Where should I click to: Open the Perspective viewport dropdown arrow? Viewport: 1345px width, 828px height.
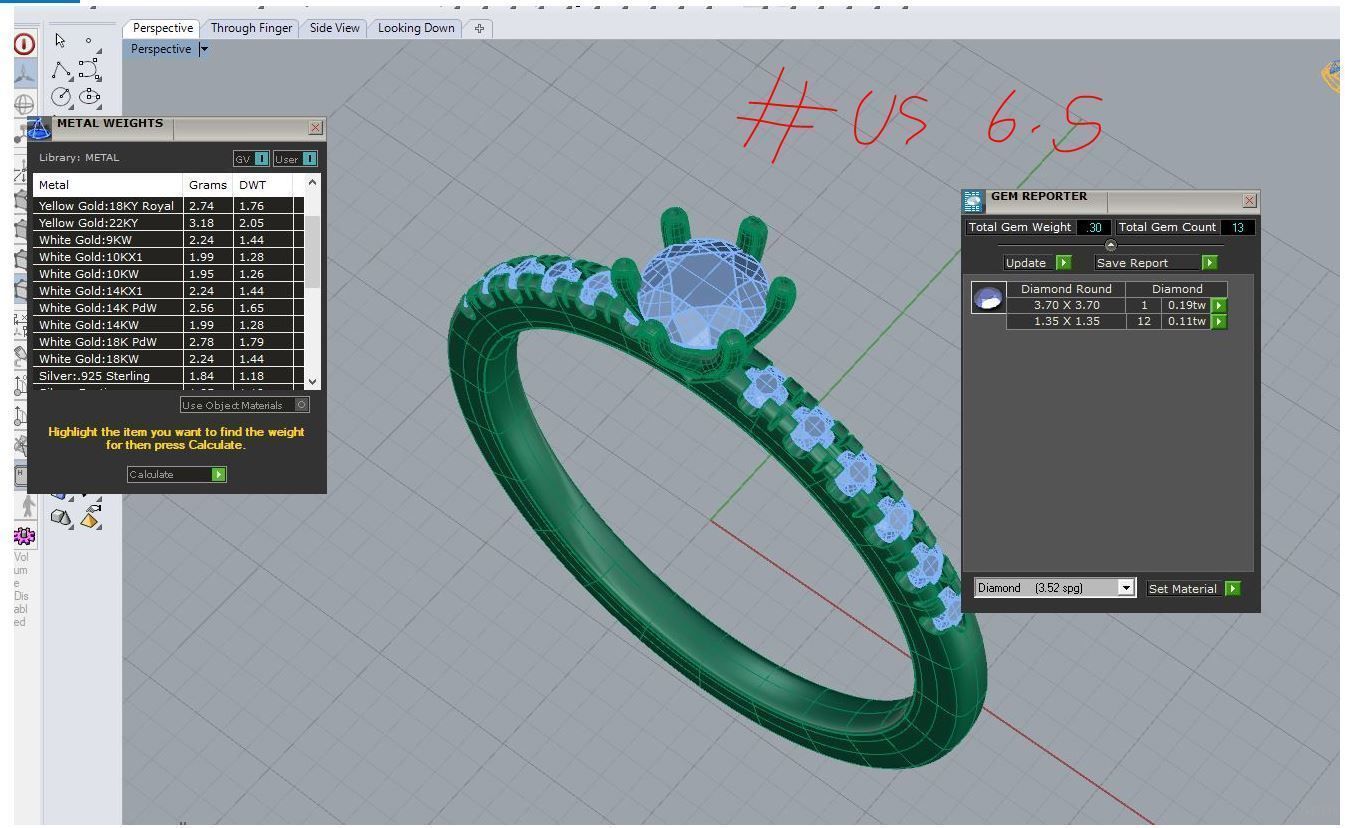tap(204, 49)
